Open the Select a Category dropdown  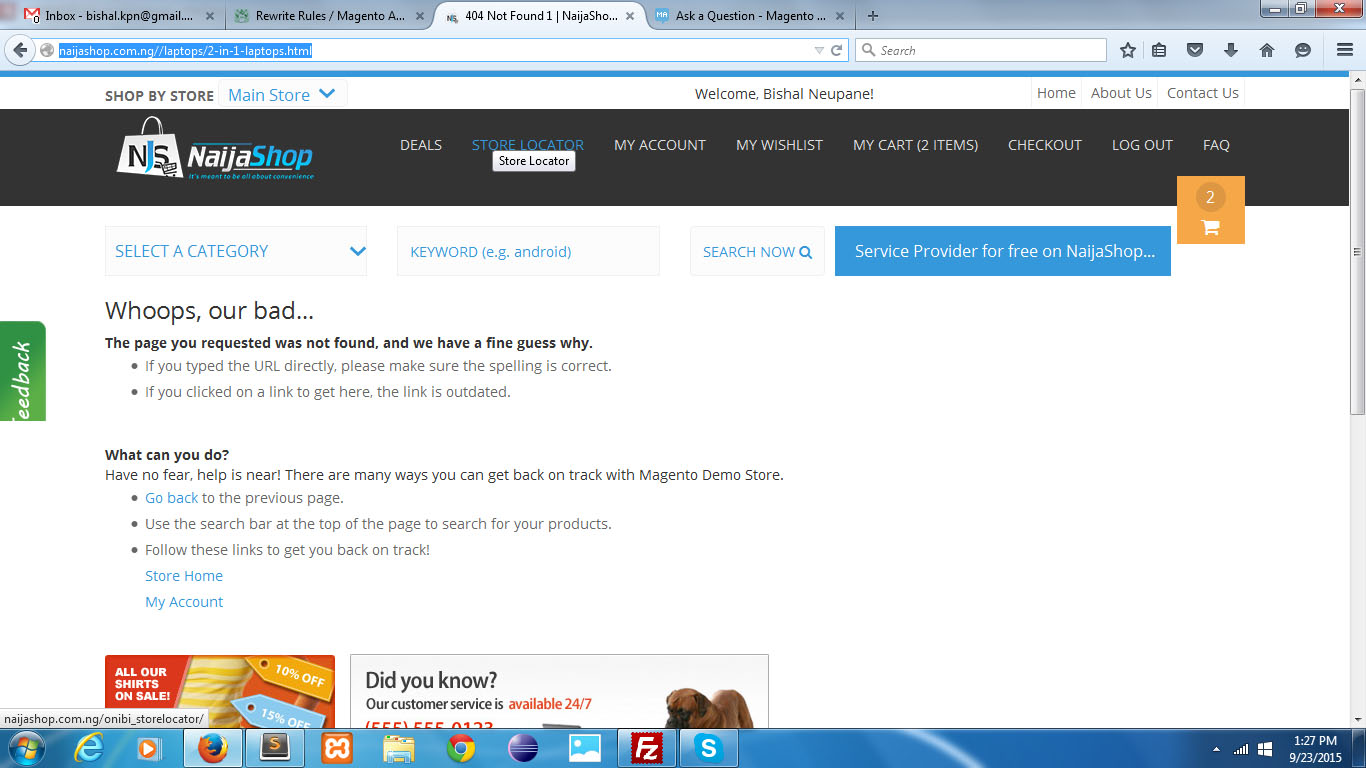(x=236, y=251)
